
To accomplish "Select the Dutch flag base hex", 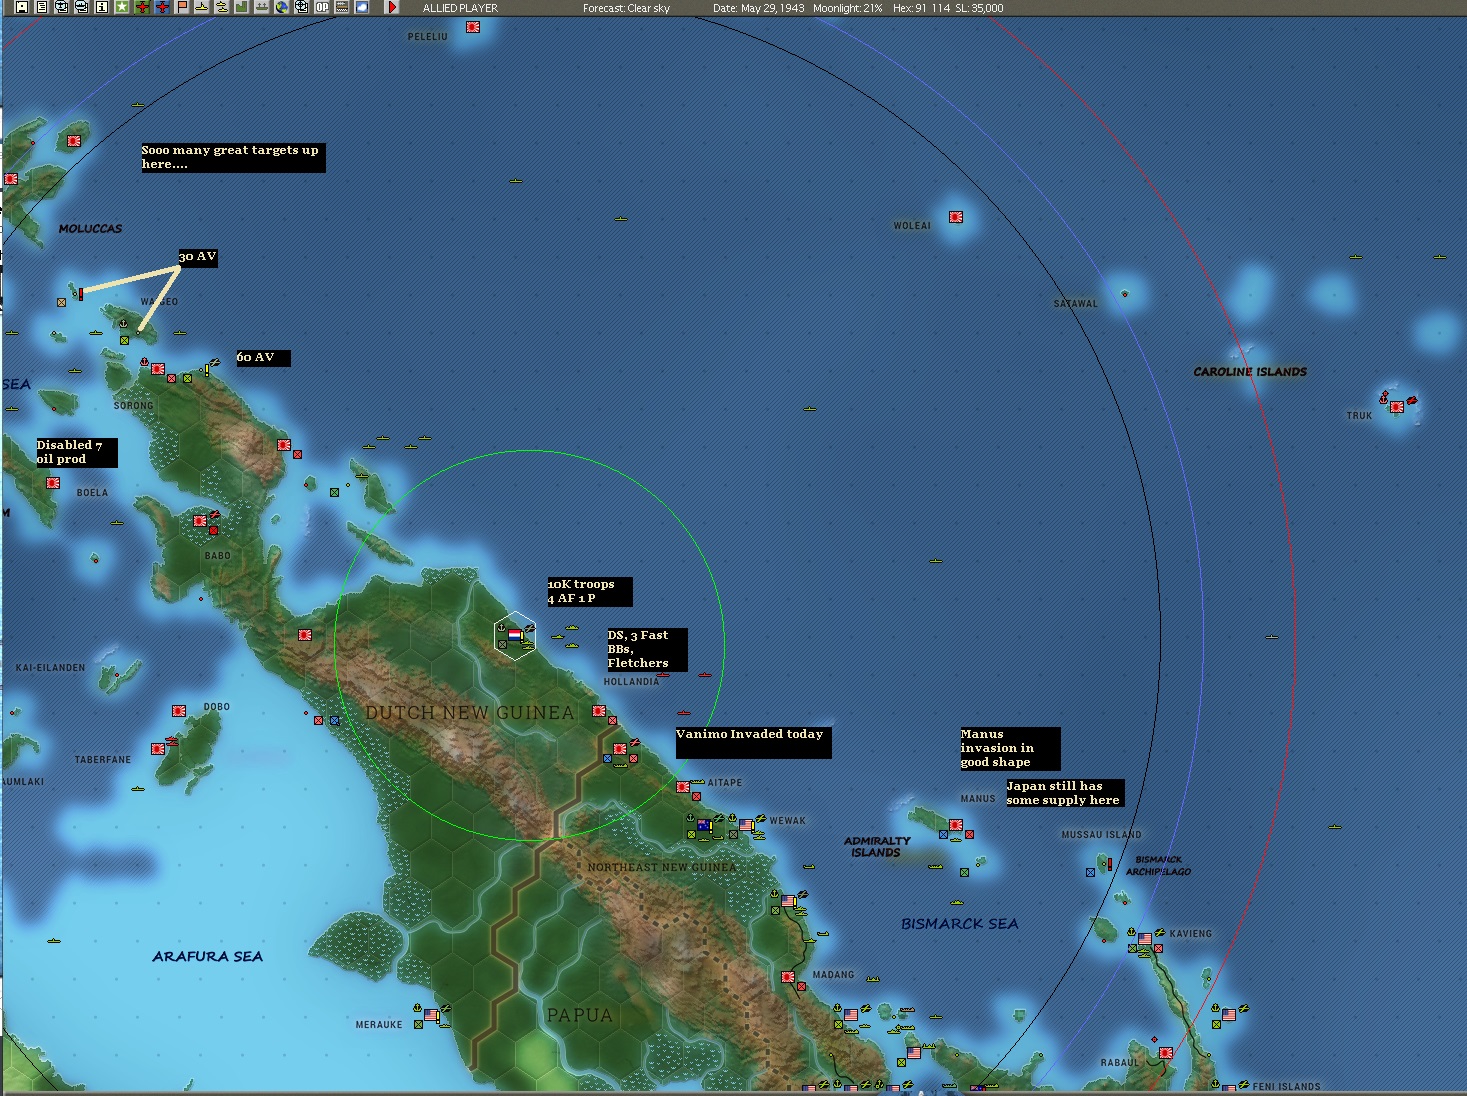I will [x=514, y=634].
